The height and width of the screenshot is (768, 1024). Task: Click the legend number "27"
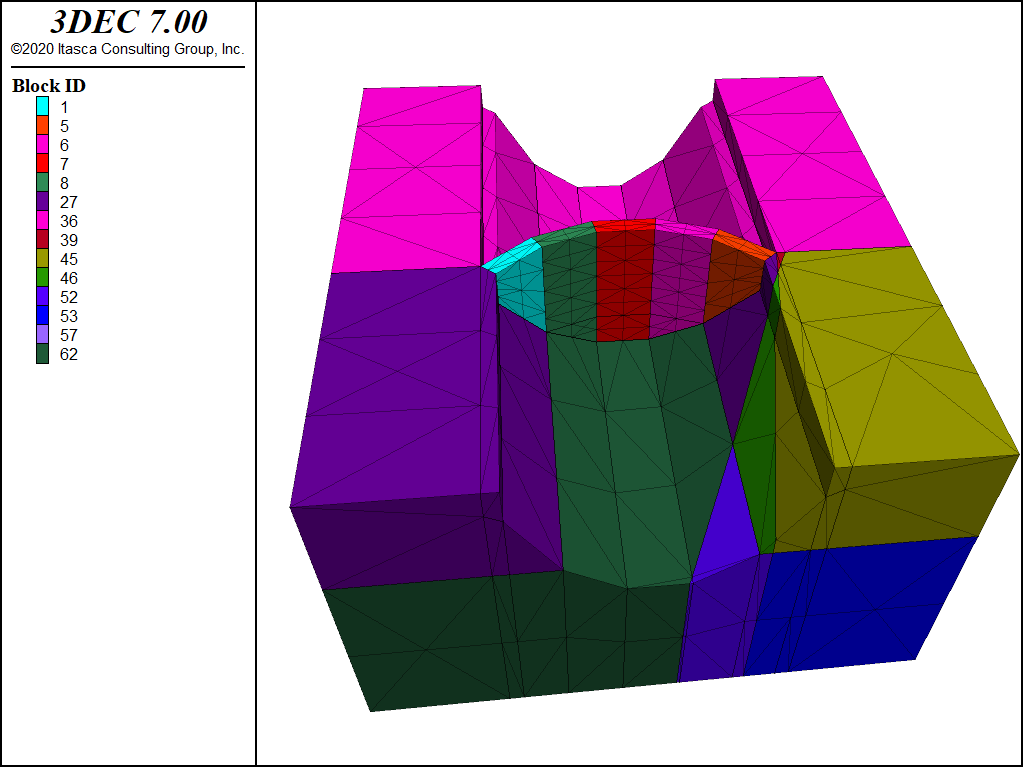click(x=69, y=202)
